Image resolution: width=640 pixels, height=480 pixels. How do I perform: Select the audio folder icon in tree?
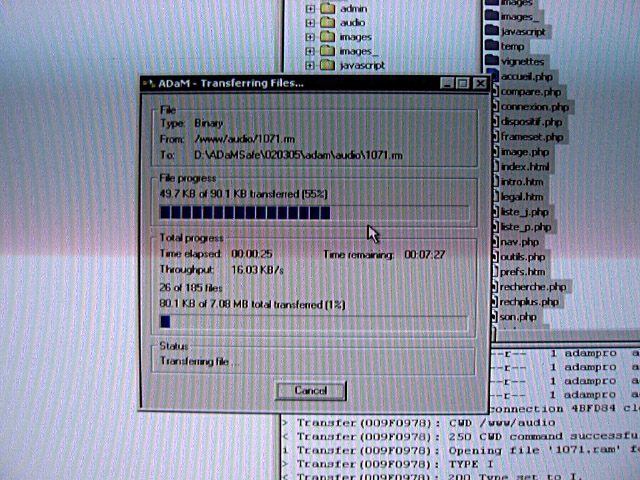(x=327, y=22)
